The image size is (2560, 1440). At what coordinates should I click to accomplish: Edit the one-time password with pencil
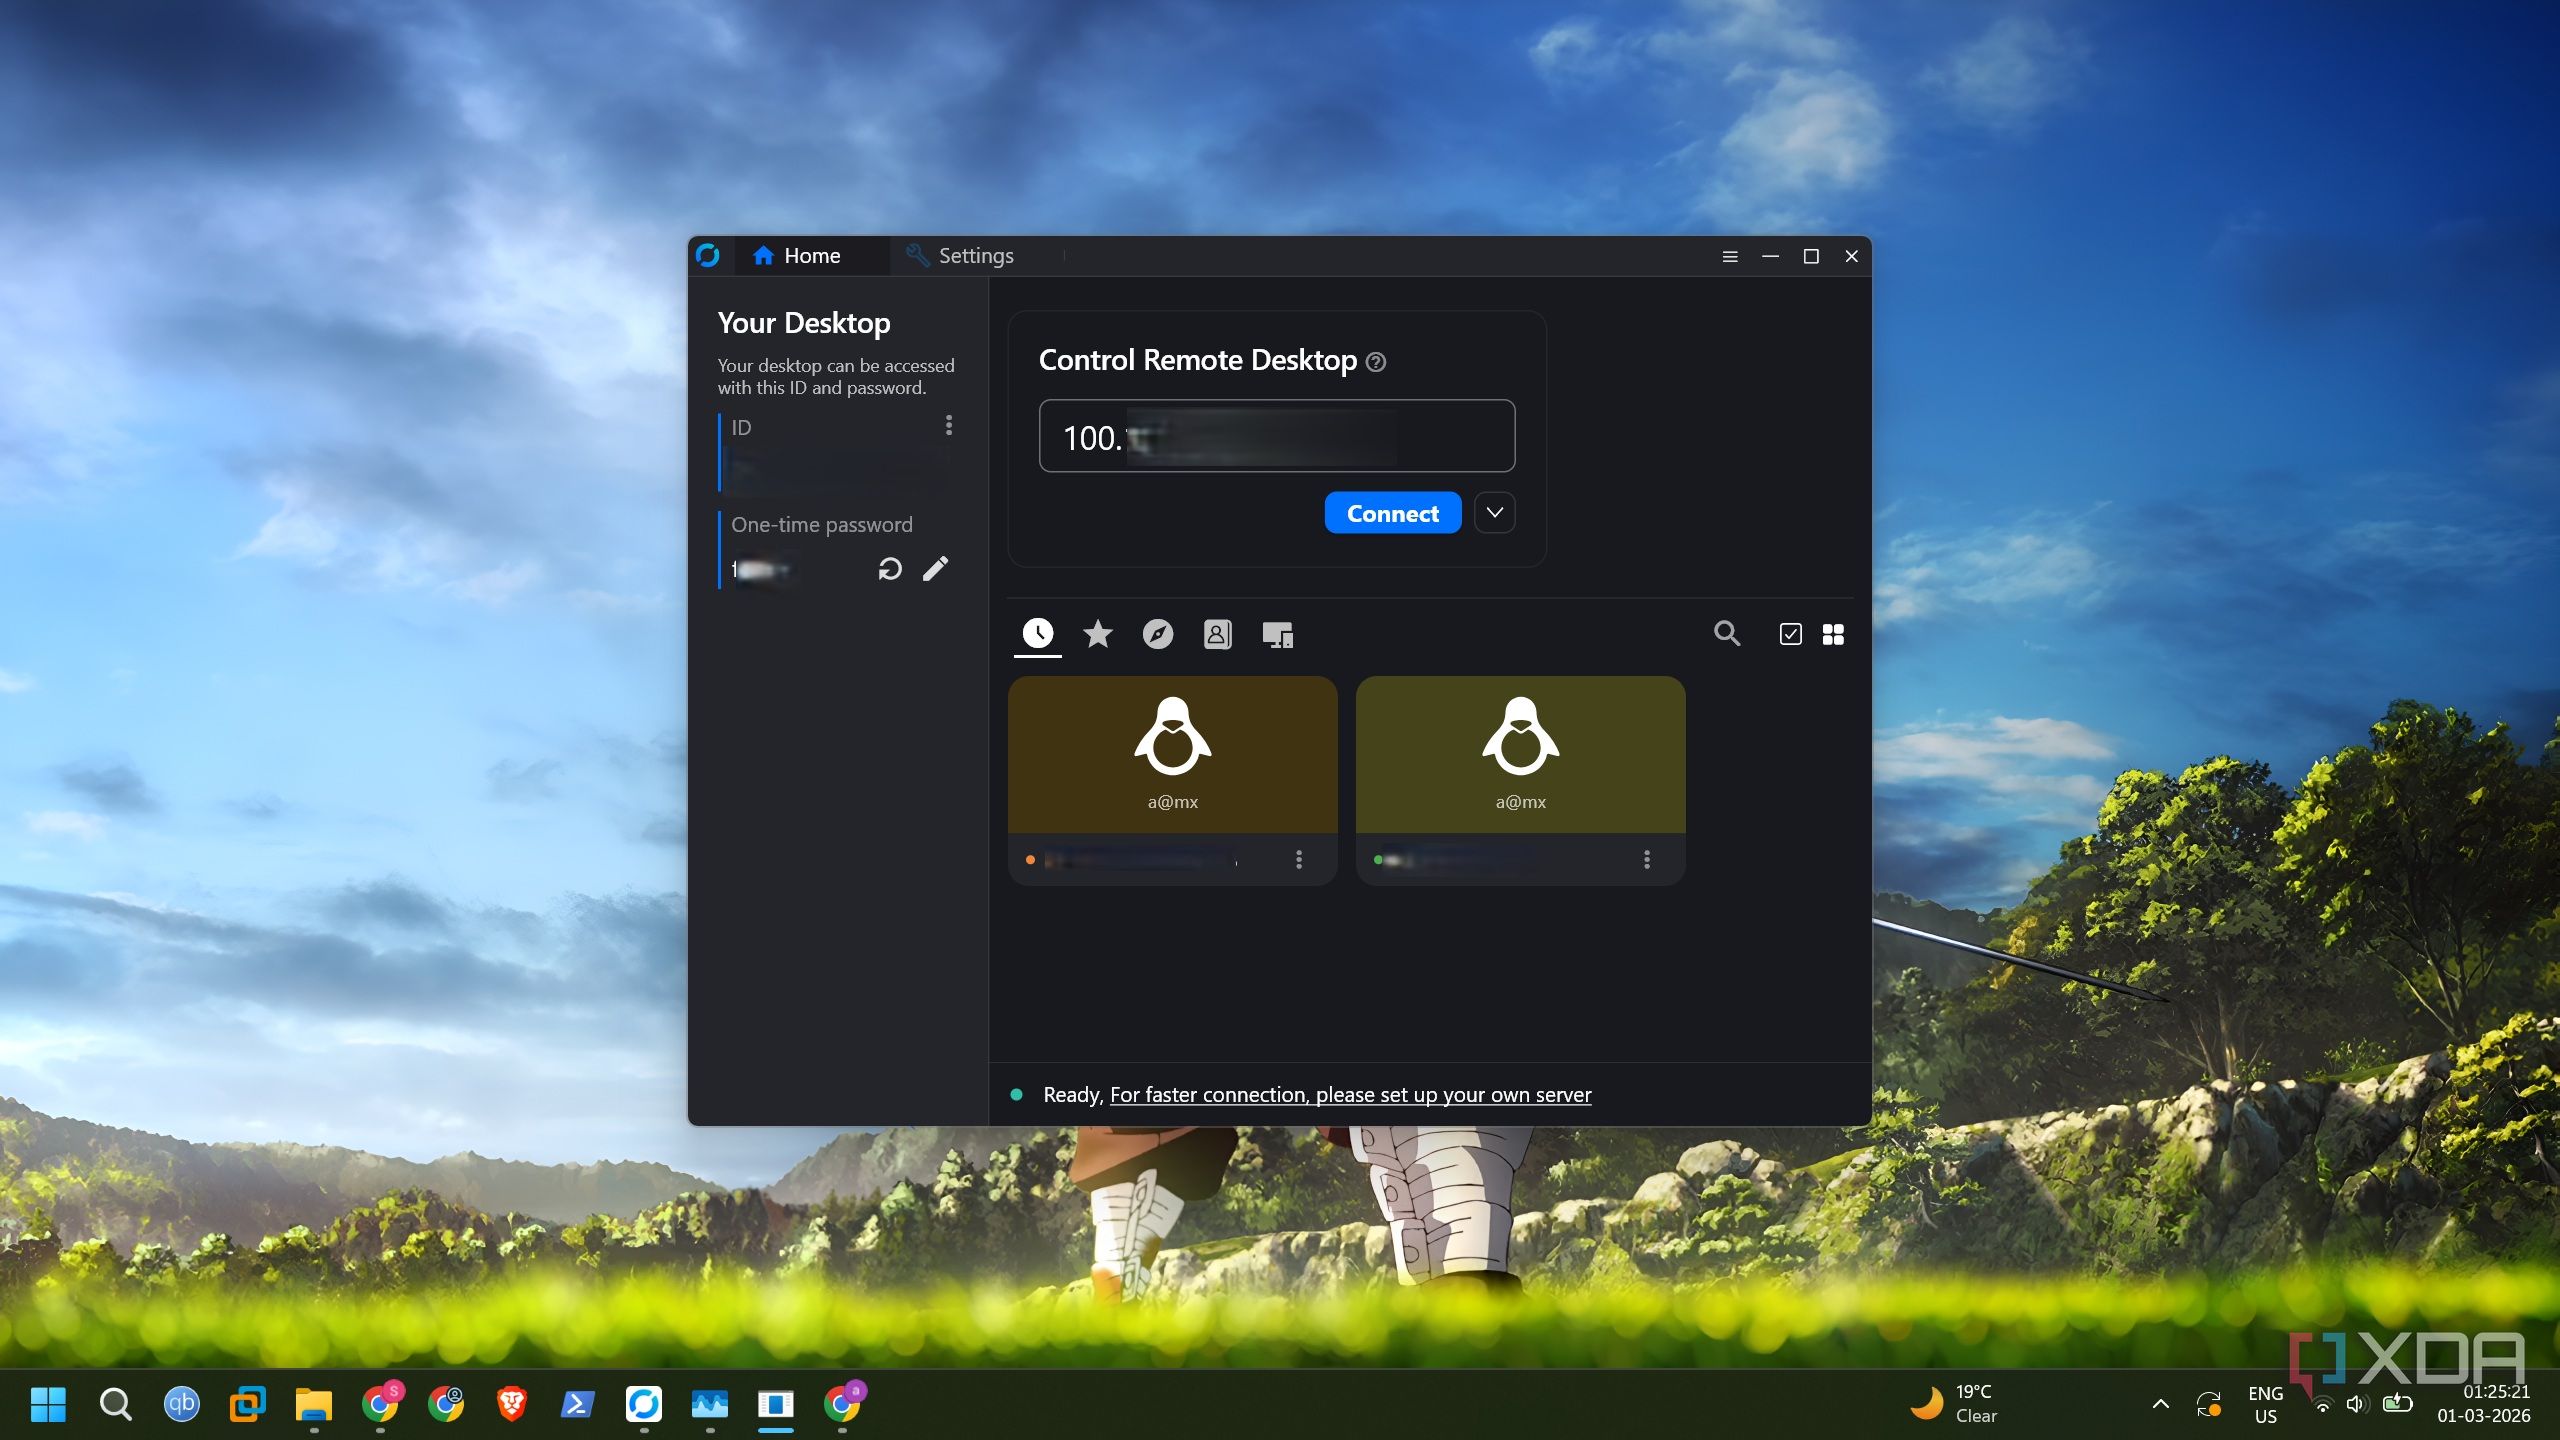(935, 569)
